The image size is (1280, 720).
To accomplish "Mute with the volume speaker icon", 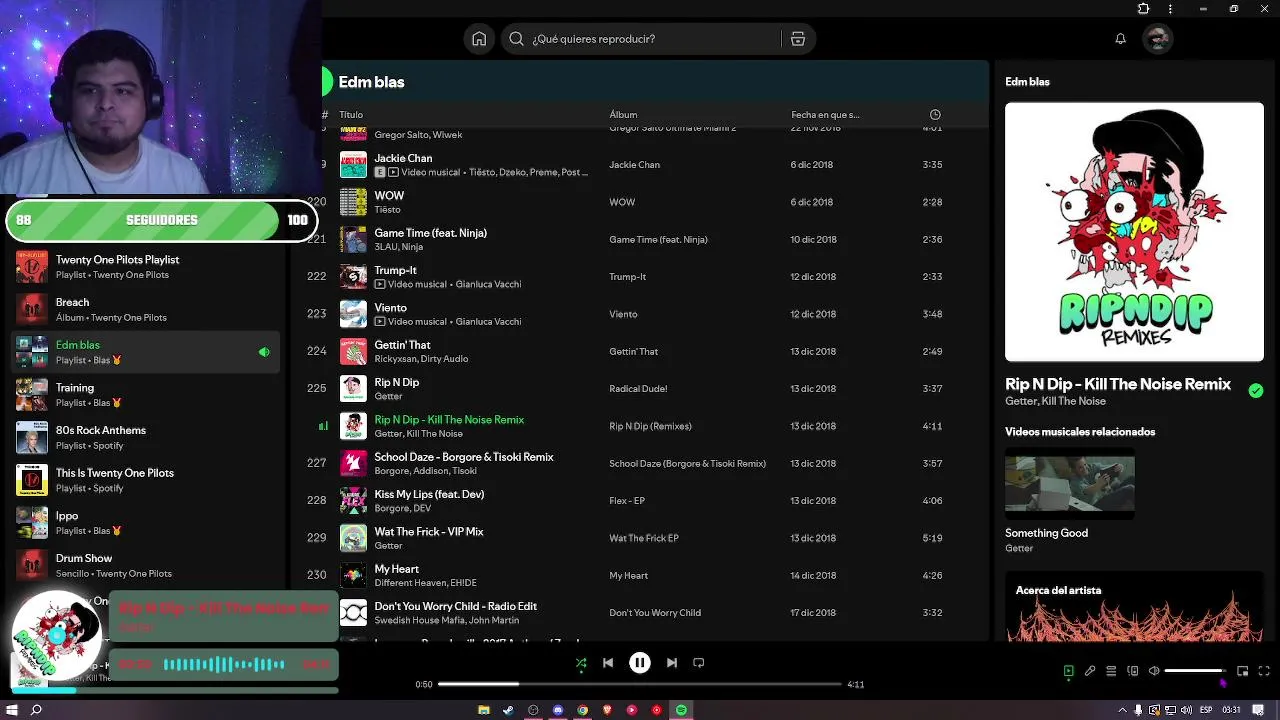I will click(1154, 671).
